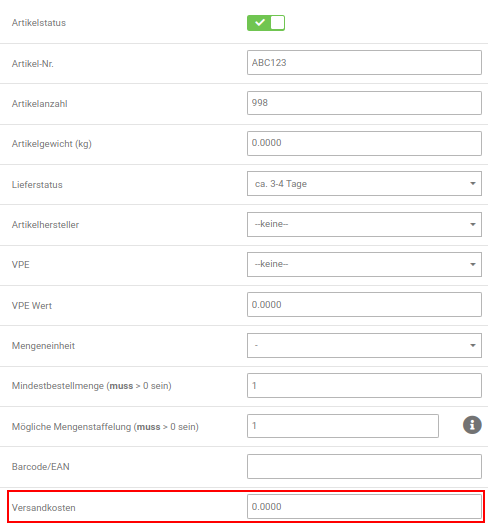Open the Lieferstatus dropdown

(364, 183)
